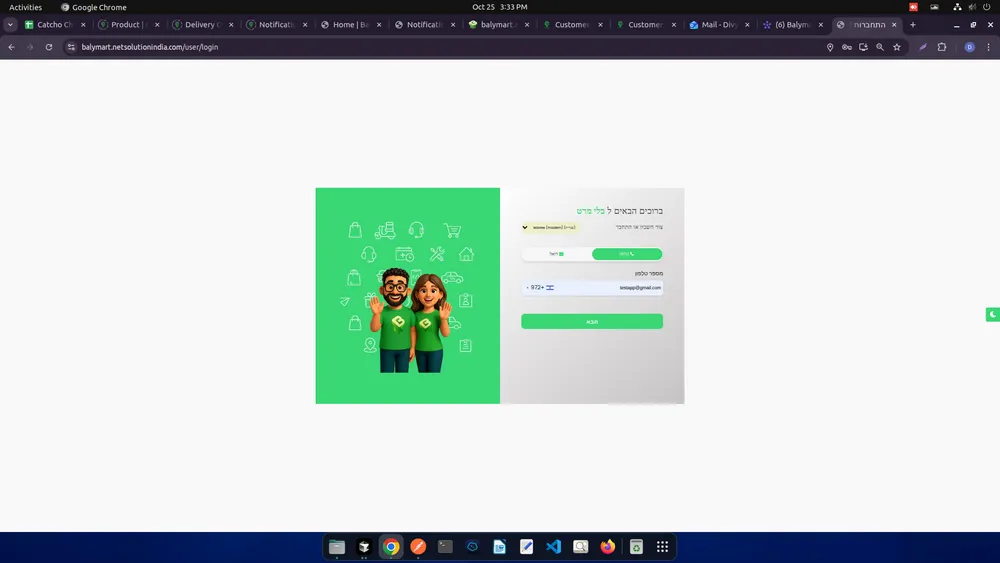Image resolution: width=1000 pixels, height=563 pixels.
Task: Open Postman from the dock
Action: pyautogui.click(x=419, y=547)
